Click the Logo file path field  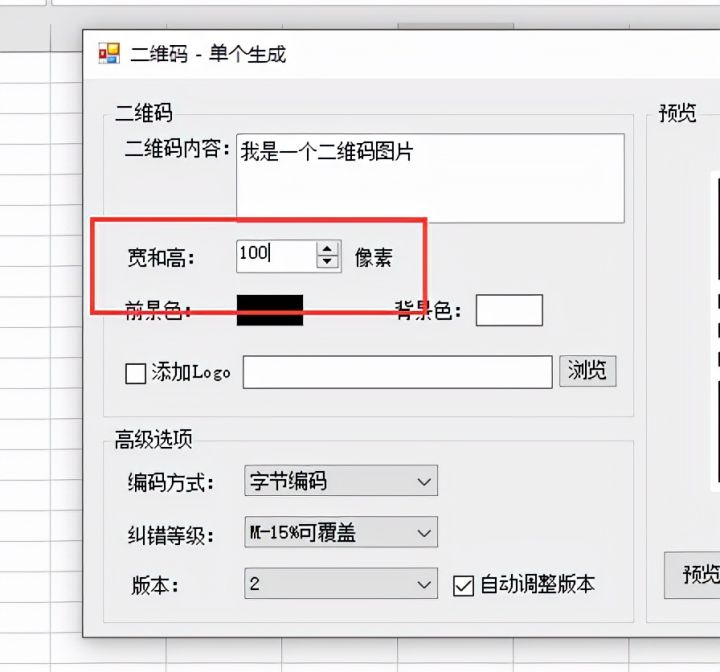398,372
